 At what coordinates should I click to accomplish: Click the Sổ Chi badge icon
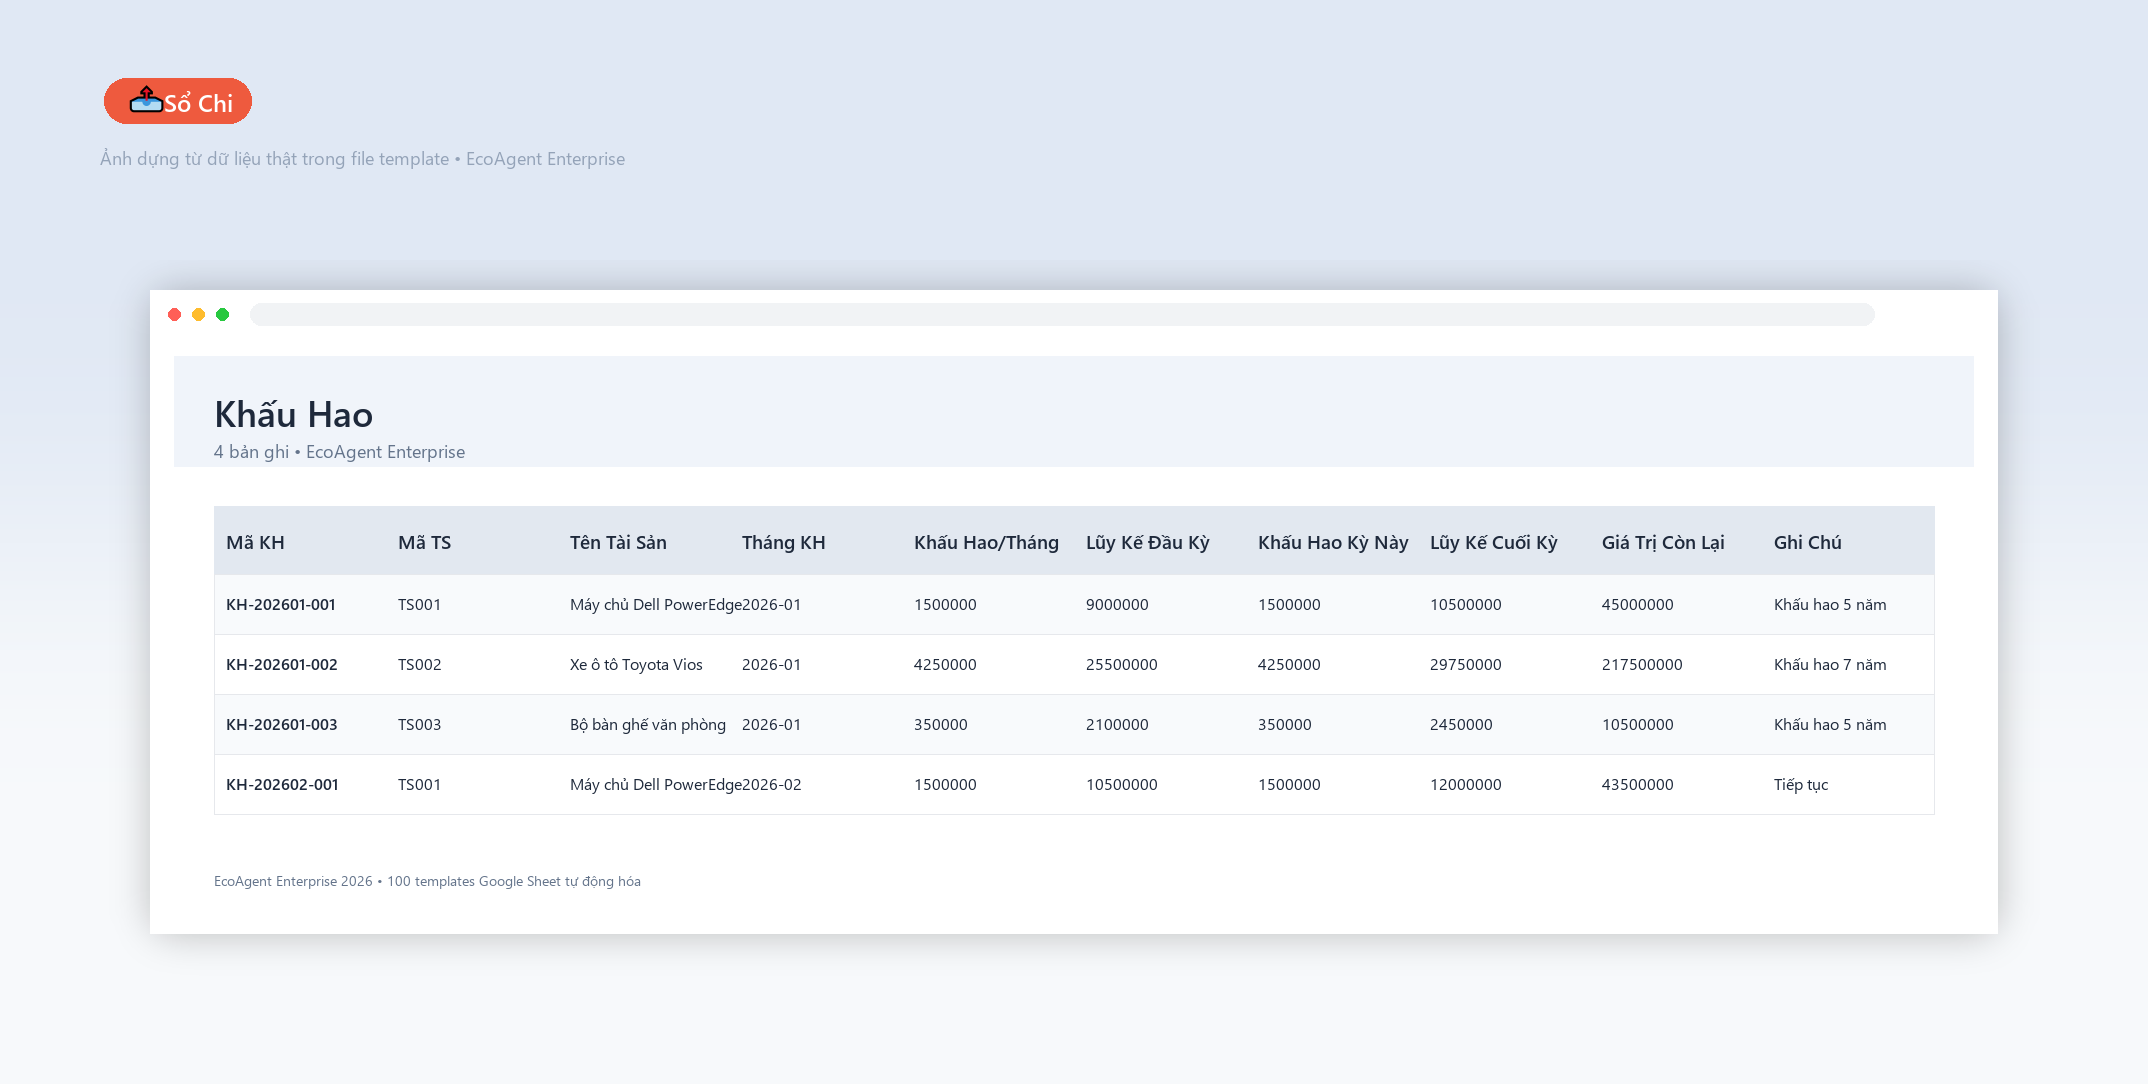pos(146,99)
